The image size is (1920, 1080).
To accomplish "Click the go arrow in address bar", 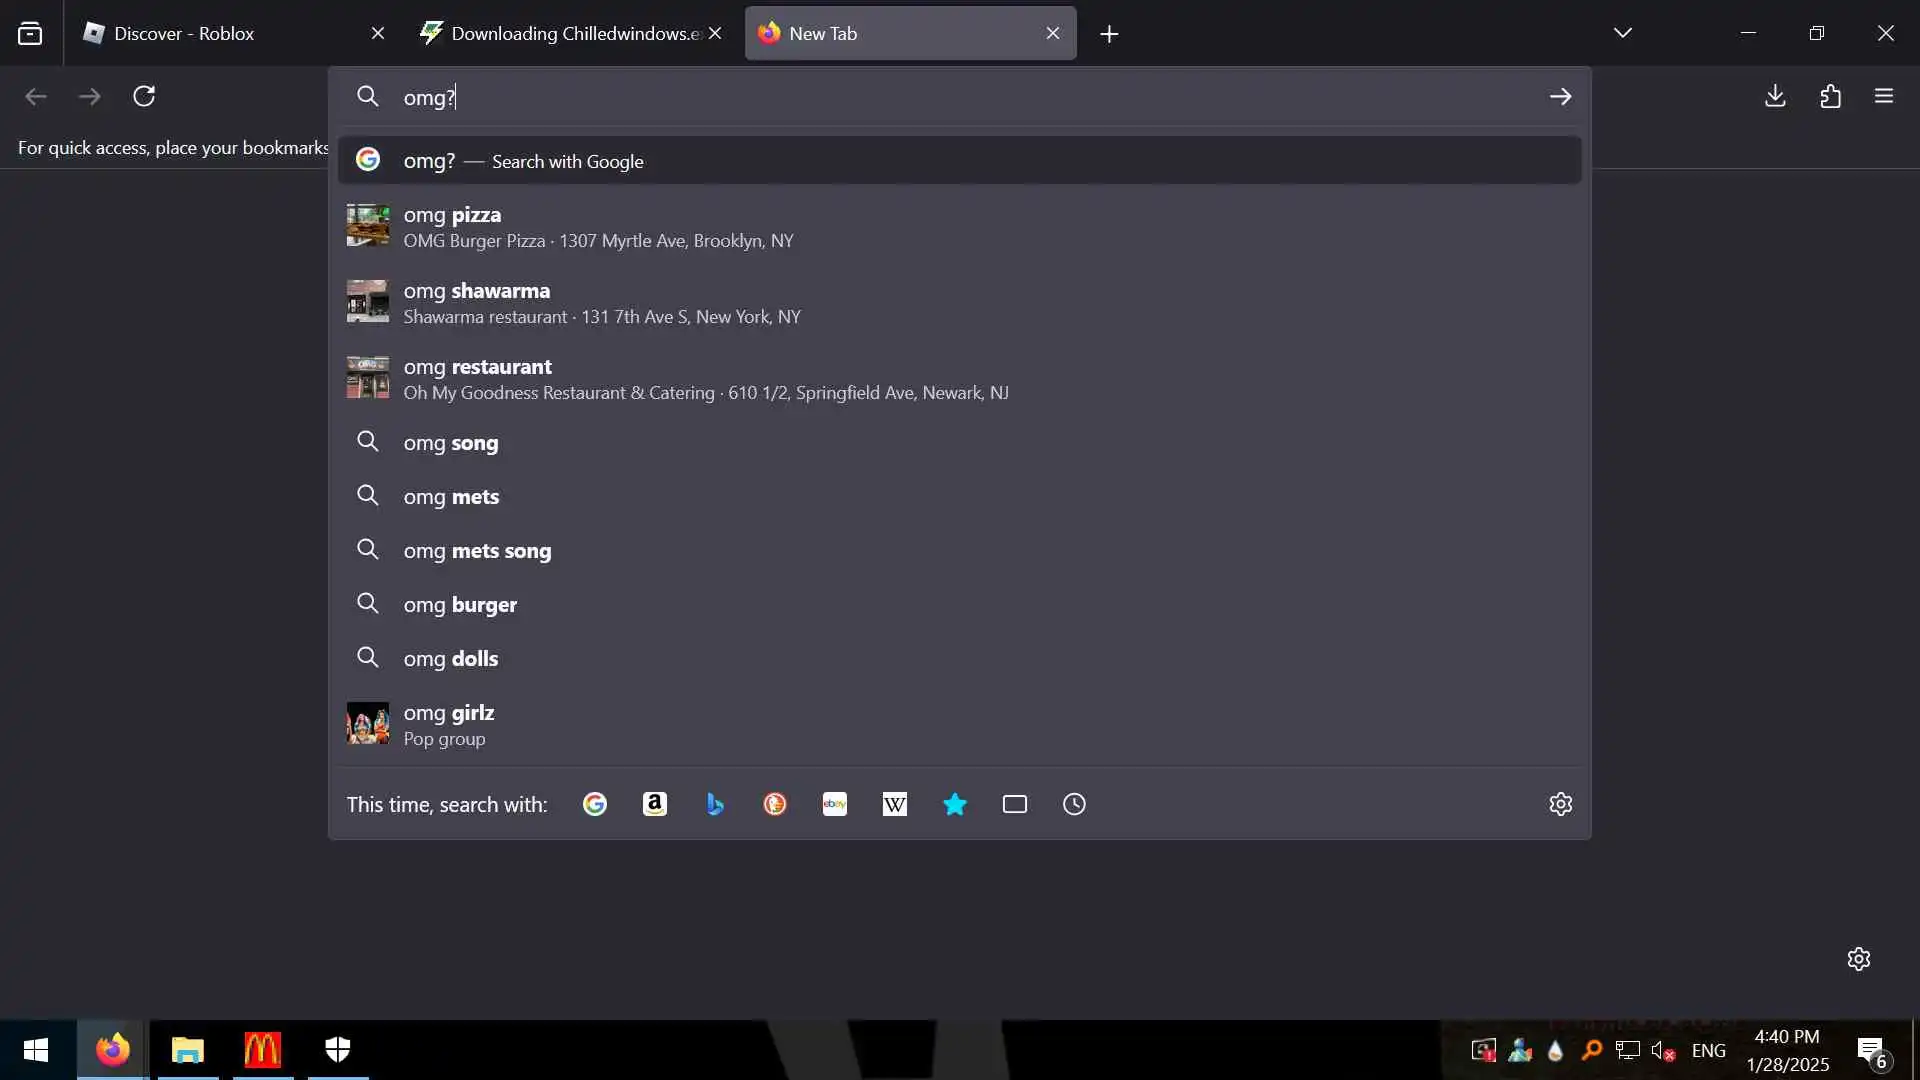I will coord(1560,97).
